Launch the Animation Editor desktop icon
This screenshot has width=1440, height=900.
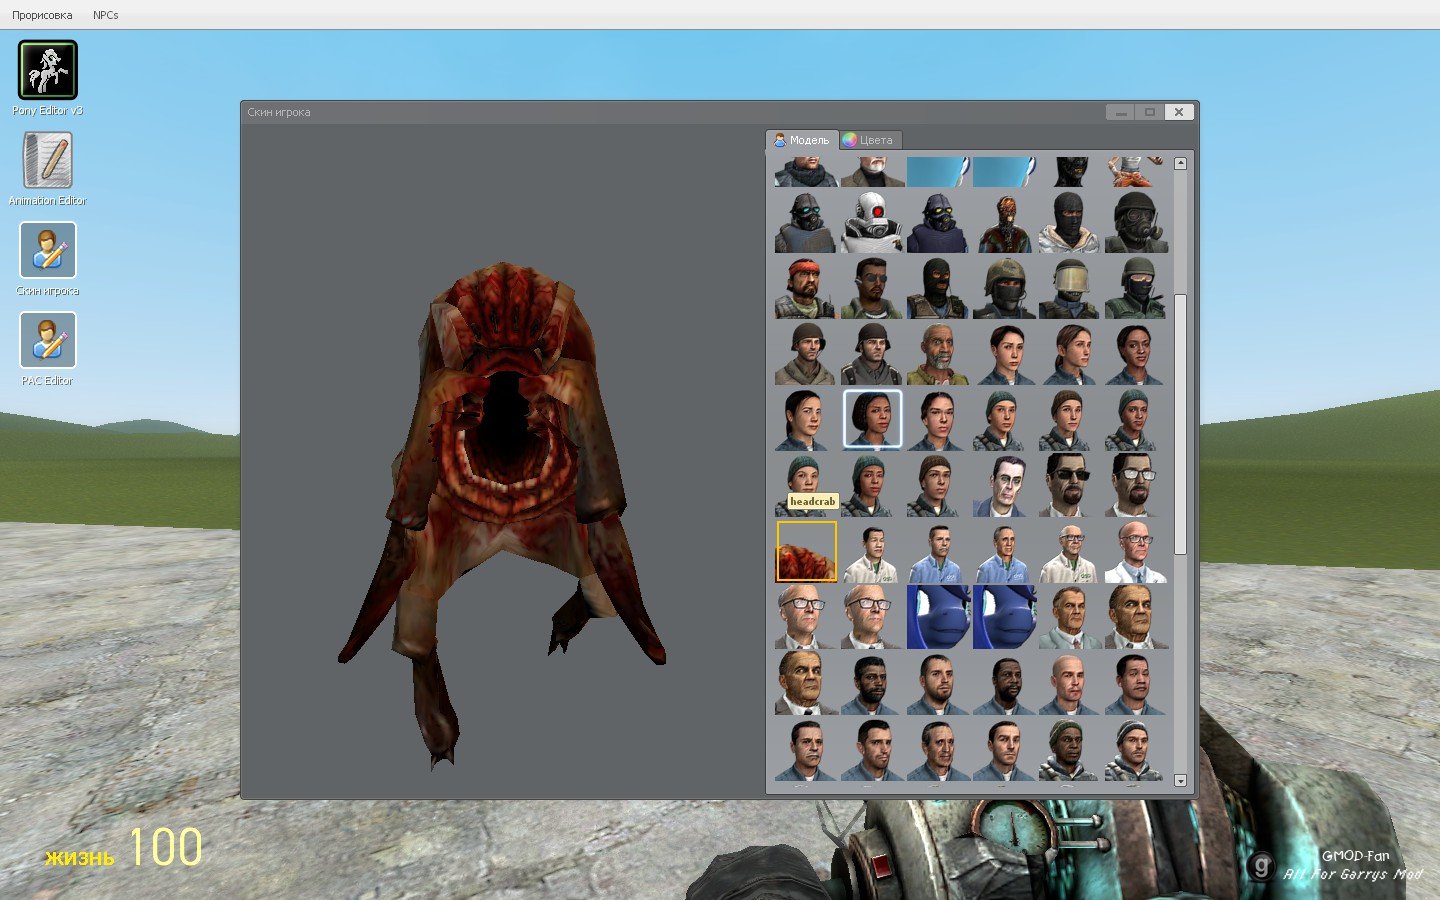click(x=47, y=160)
